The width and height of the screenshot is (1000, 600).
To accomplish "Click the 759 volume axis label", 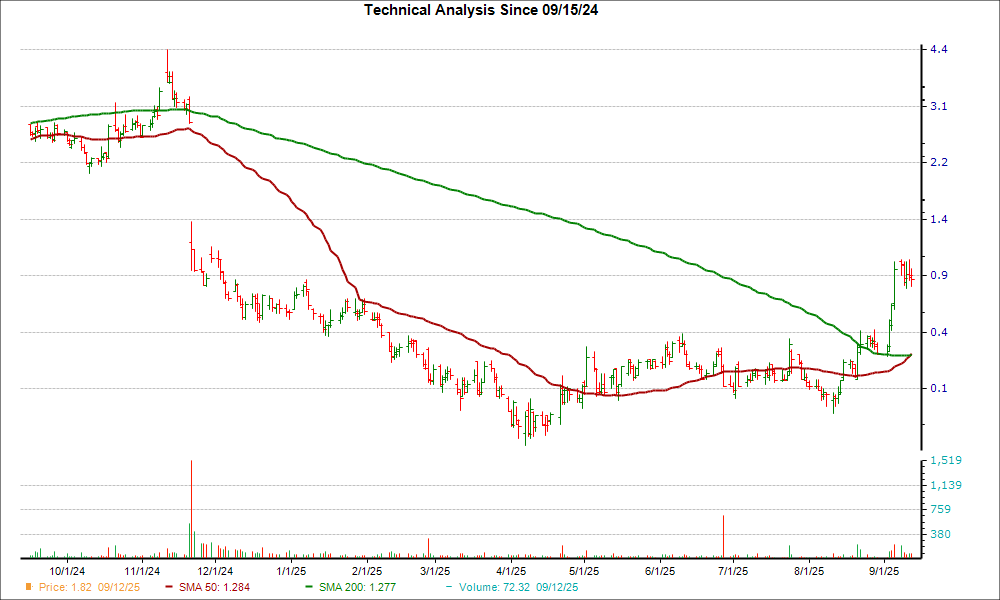I will tap(941, 509).
